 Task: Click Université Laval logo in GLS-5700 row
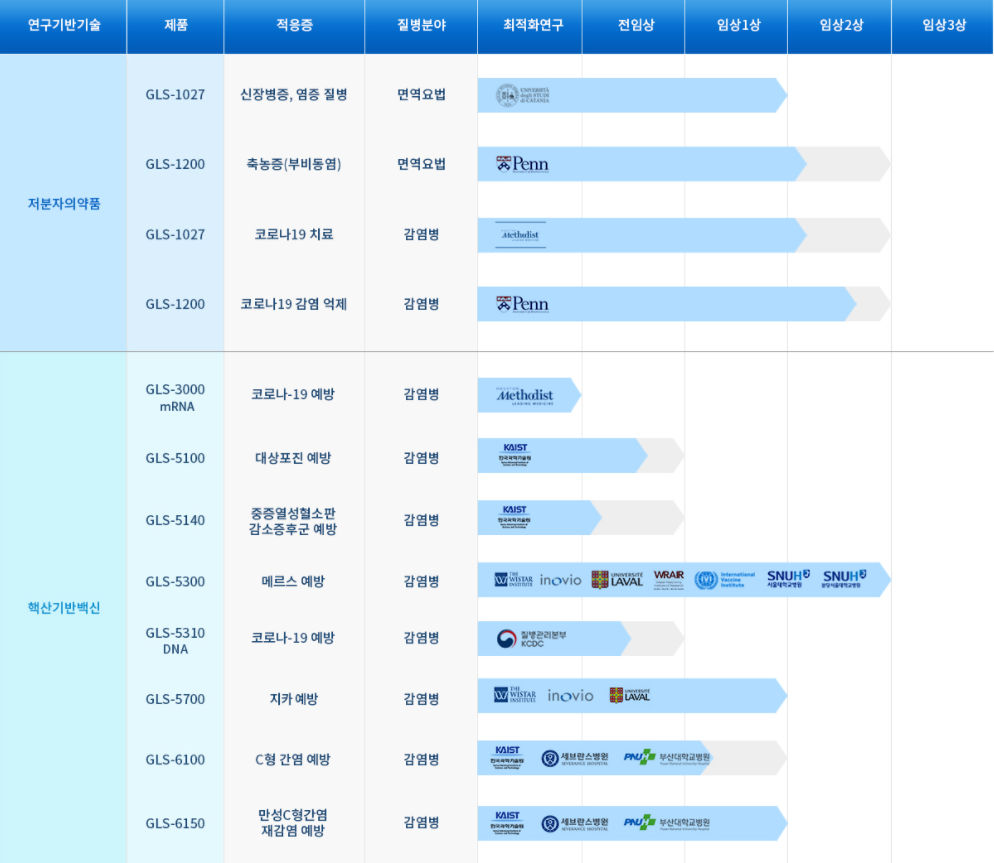(629, 695)
